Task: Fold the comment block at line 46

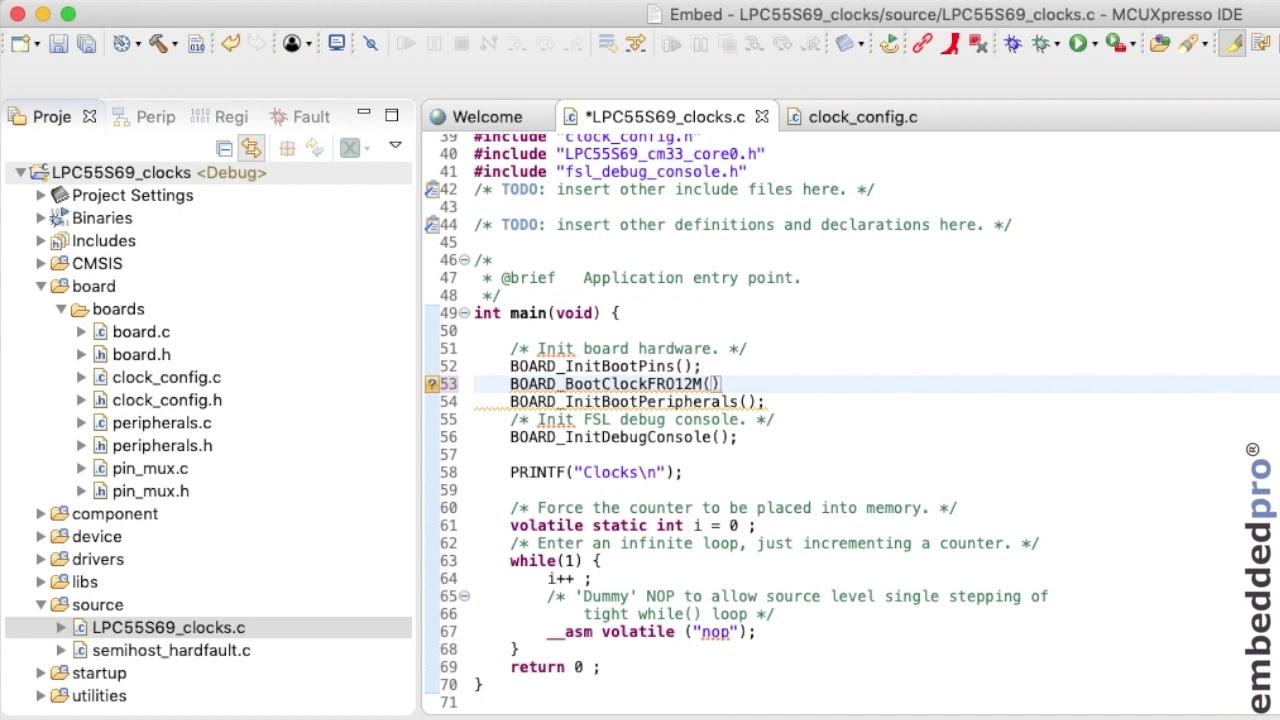Action: [x=464, y=260]
